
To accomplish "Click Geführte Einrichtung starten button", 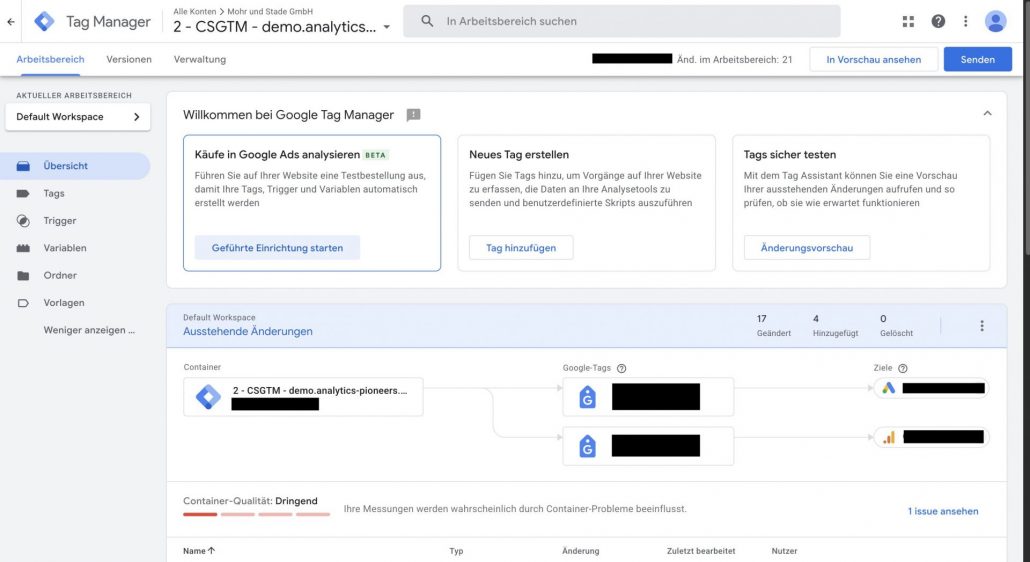I will point(277,248).
